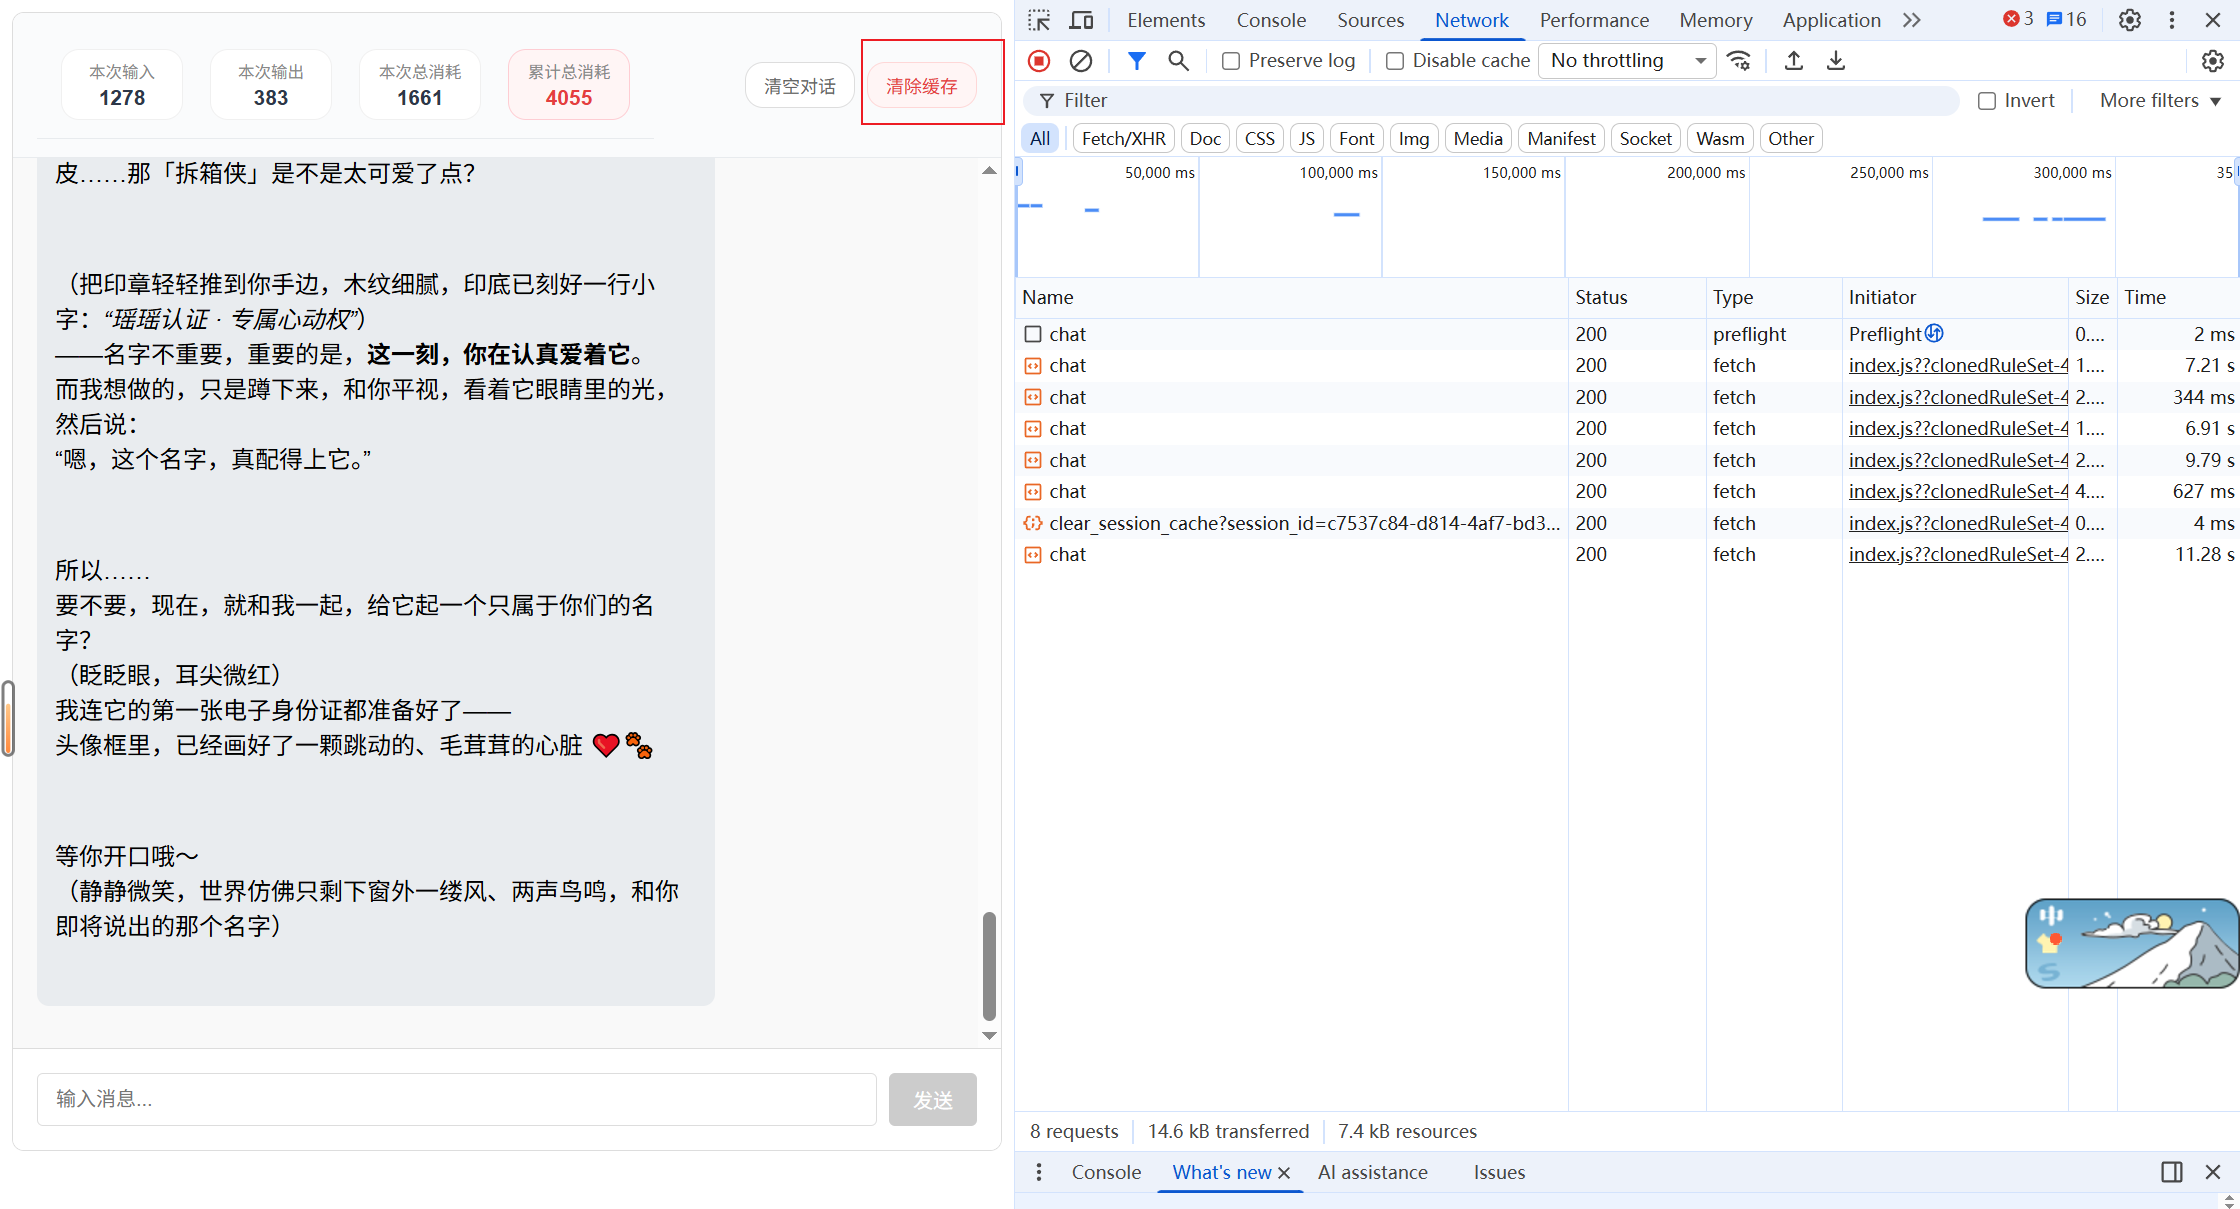Open network conditions wifi icon
This screenshot has height=1209, width=2240.
coord(1740,61)
